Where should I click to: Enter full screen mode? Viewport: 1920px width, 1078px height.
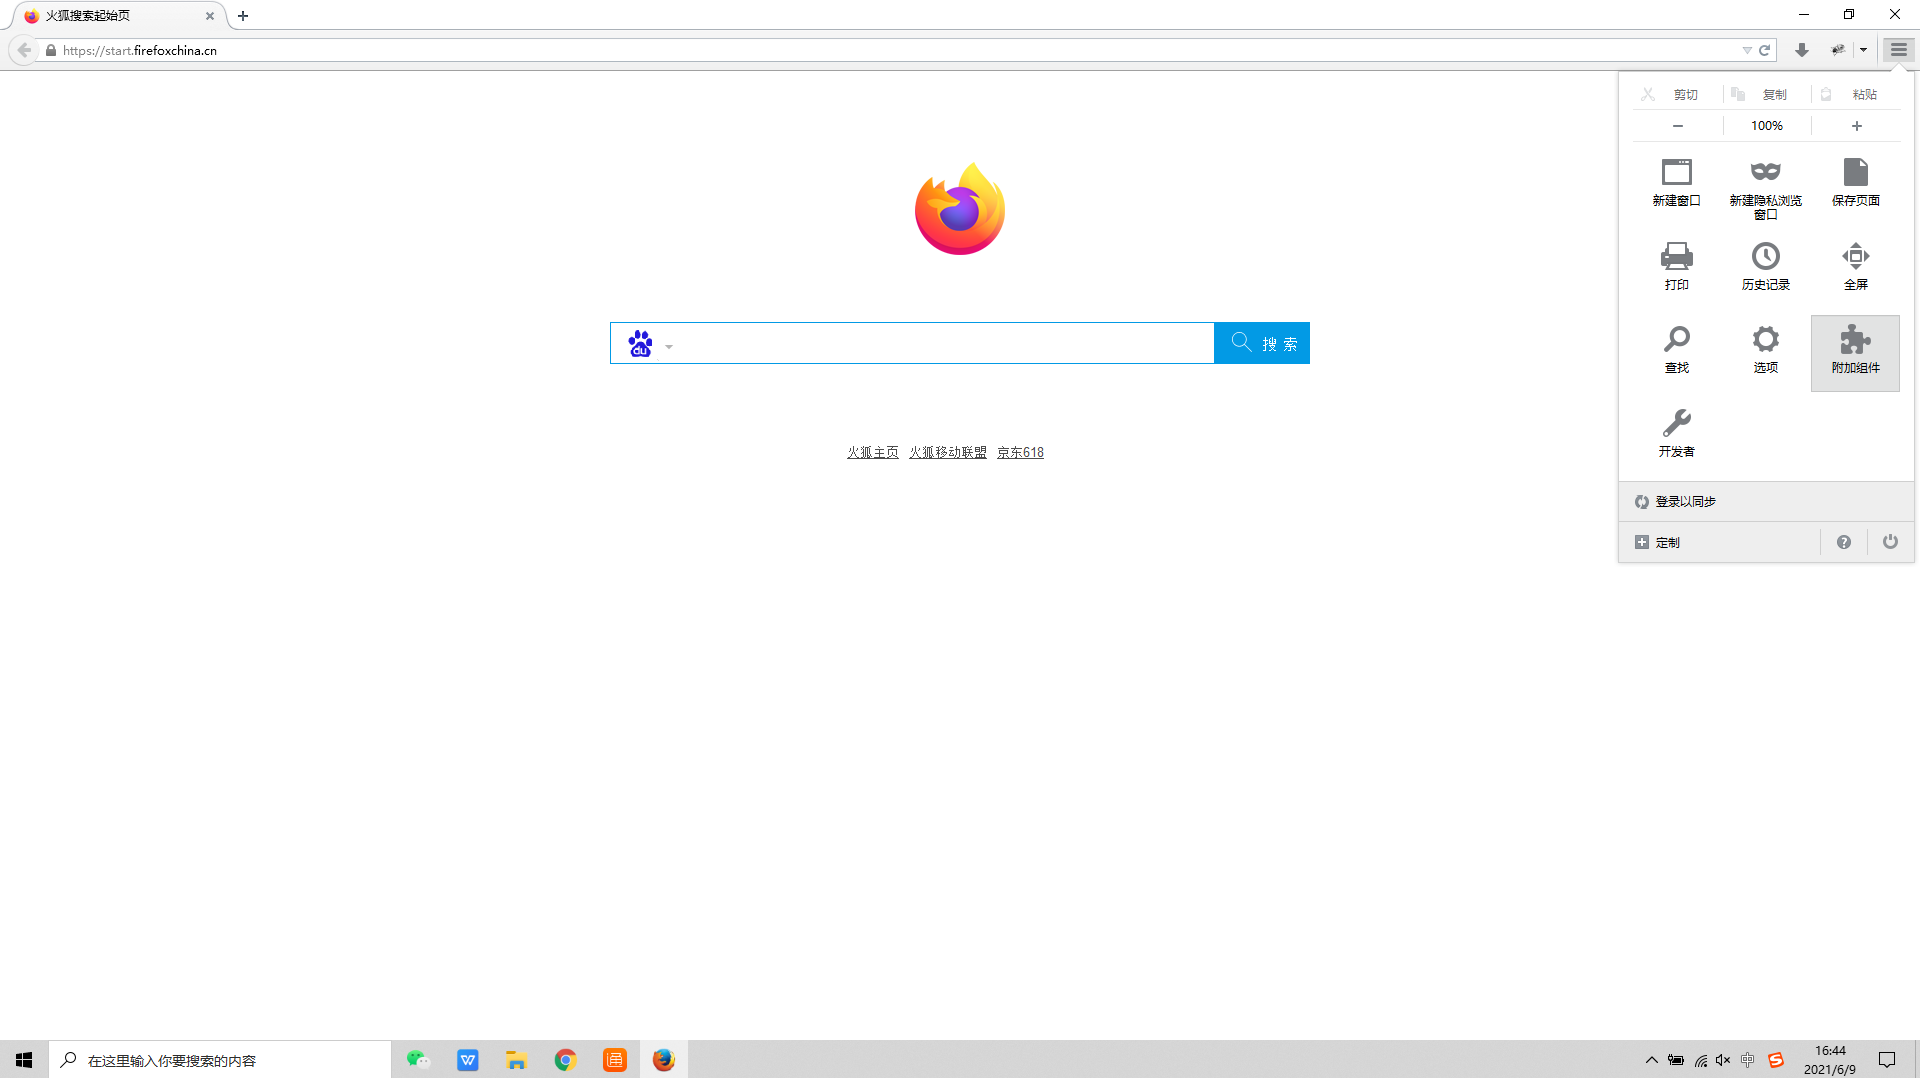pyautogui.click(x=1855, y=266)
